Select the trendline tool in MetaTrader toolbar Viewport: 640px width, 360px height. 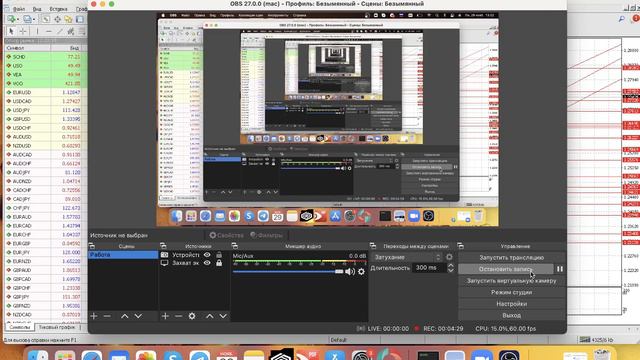point(60,31)
